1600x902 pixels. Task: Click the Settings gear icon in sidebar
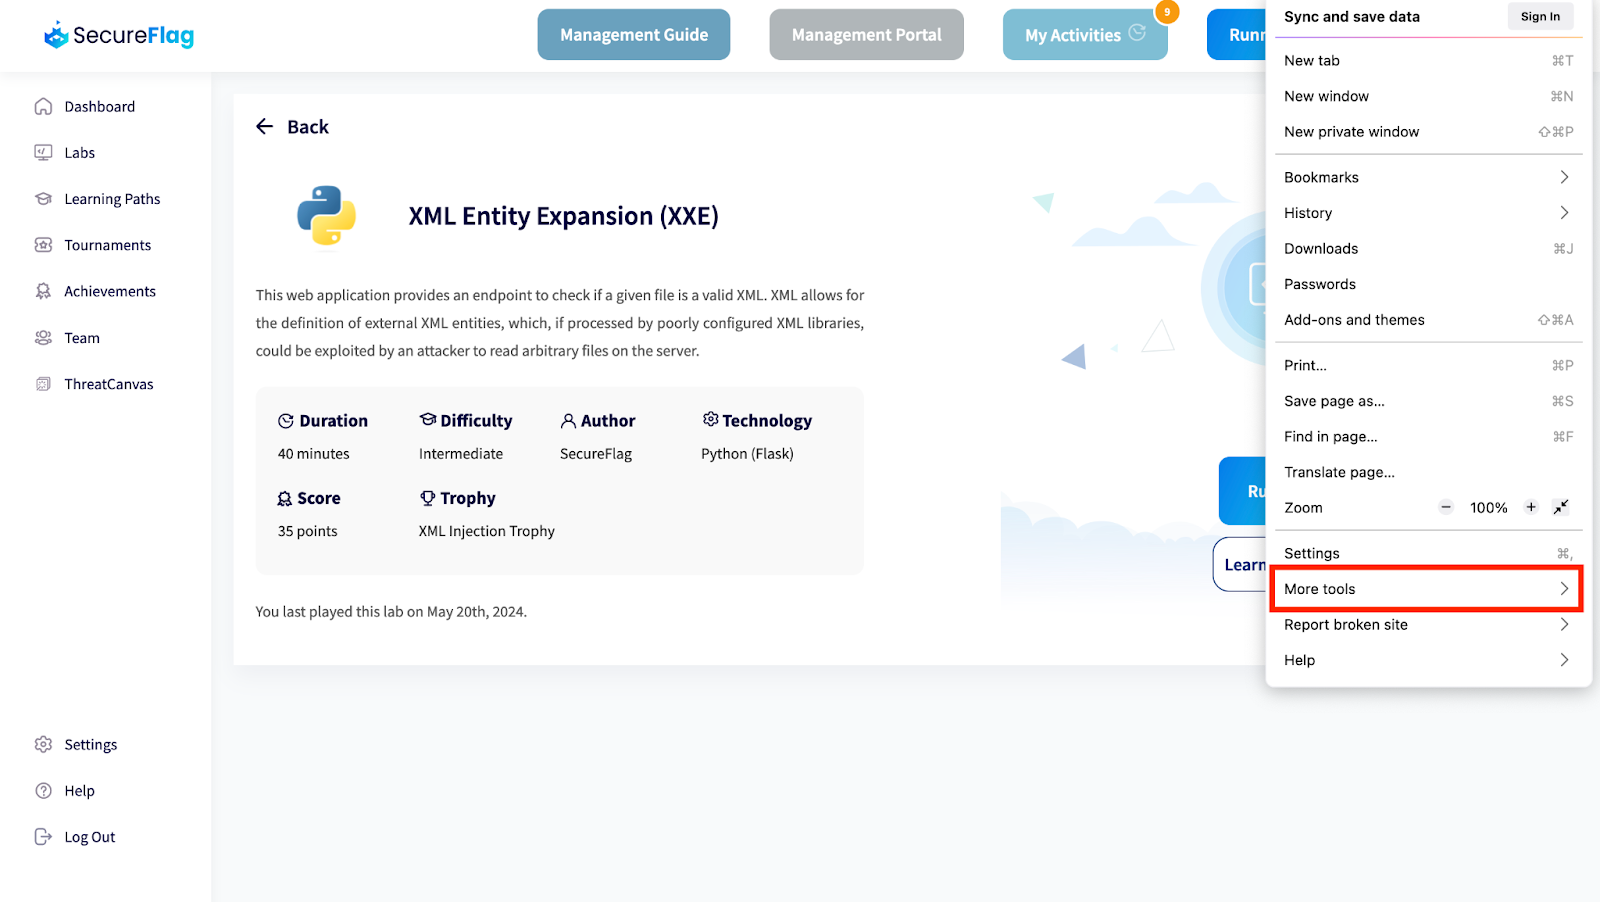click(43, 744)
